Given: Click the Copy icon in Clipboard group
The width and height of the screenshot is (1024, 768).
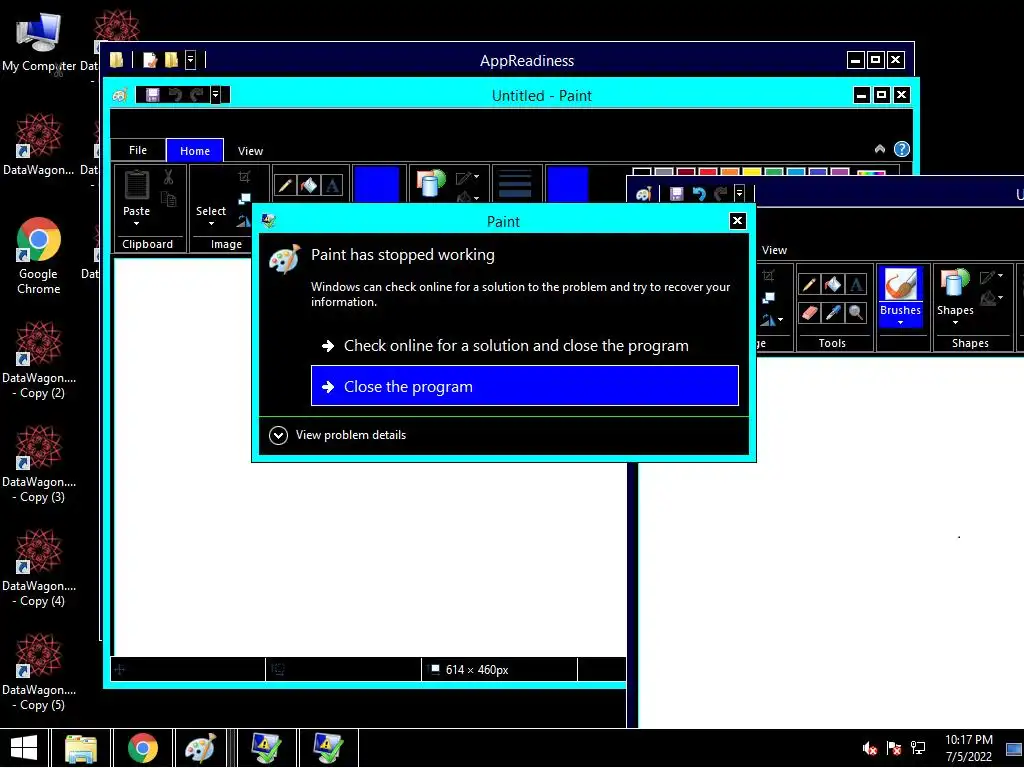Looking at the screenshot, I should (168, 199).
